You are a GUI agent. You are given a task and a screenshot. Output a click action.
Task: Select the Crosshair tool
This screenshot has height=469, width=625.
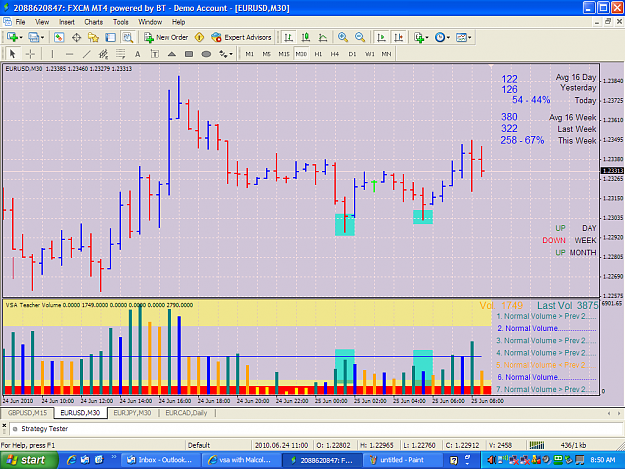[30, 54]
